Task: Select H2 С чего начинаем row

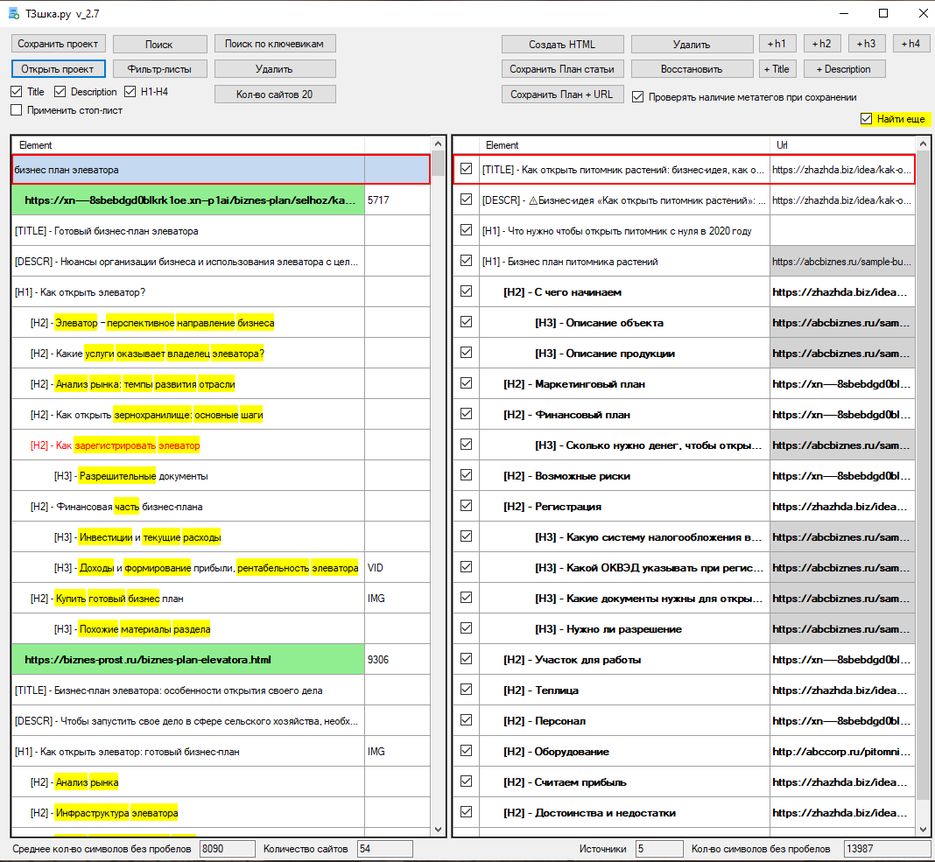Action: (x=684, y=292)
